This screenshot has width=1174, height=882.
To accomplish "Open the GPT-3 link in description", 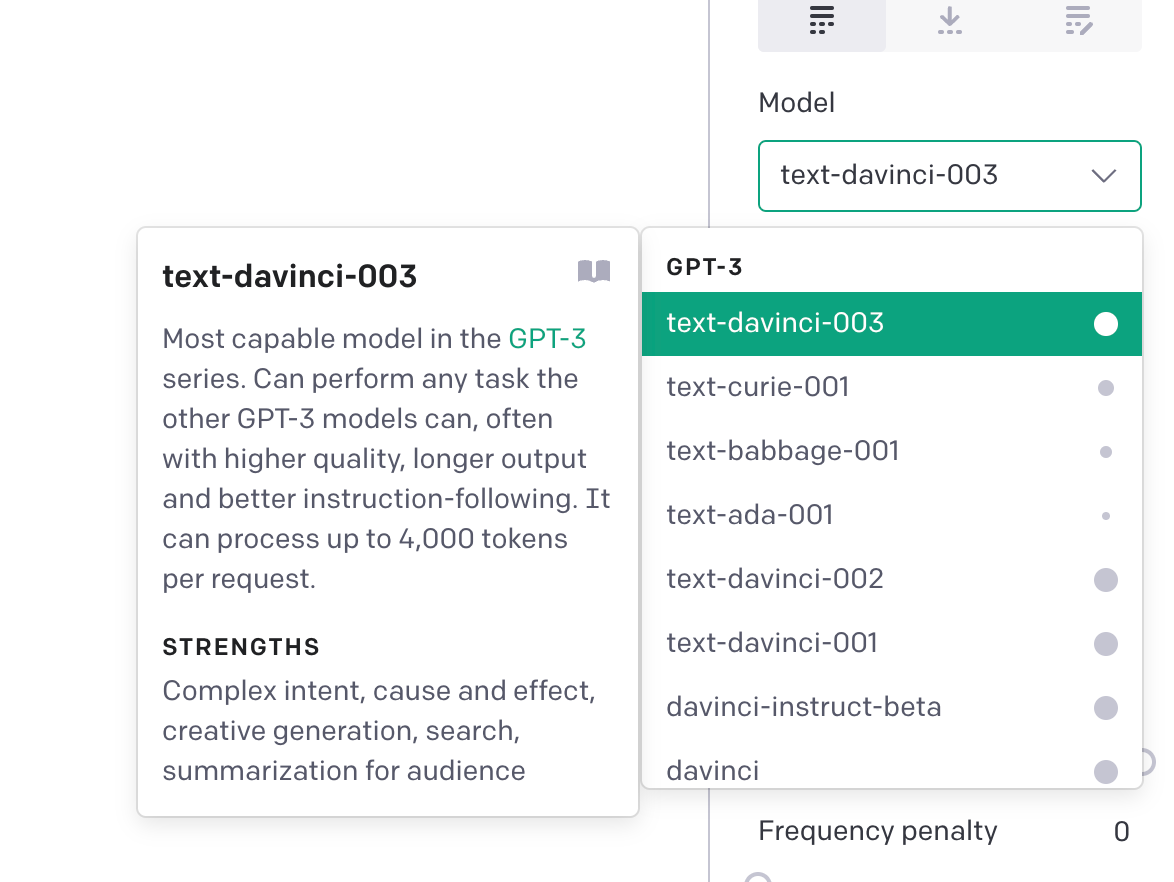I will pos(547,338).
